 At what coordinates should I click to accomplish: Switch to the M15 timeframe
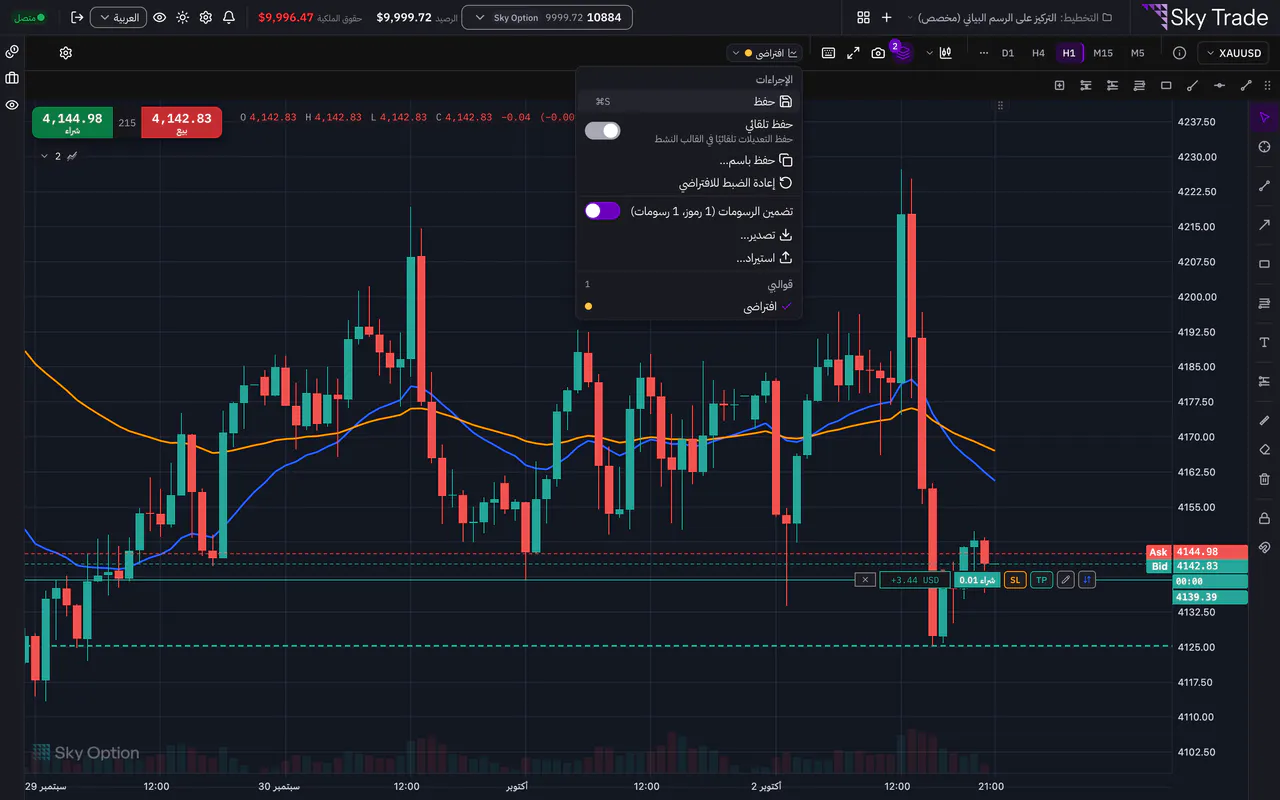coord(1103,53)
